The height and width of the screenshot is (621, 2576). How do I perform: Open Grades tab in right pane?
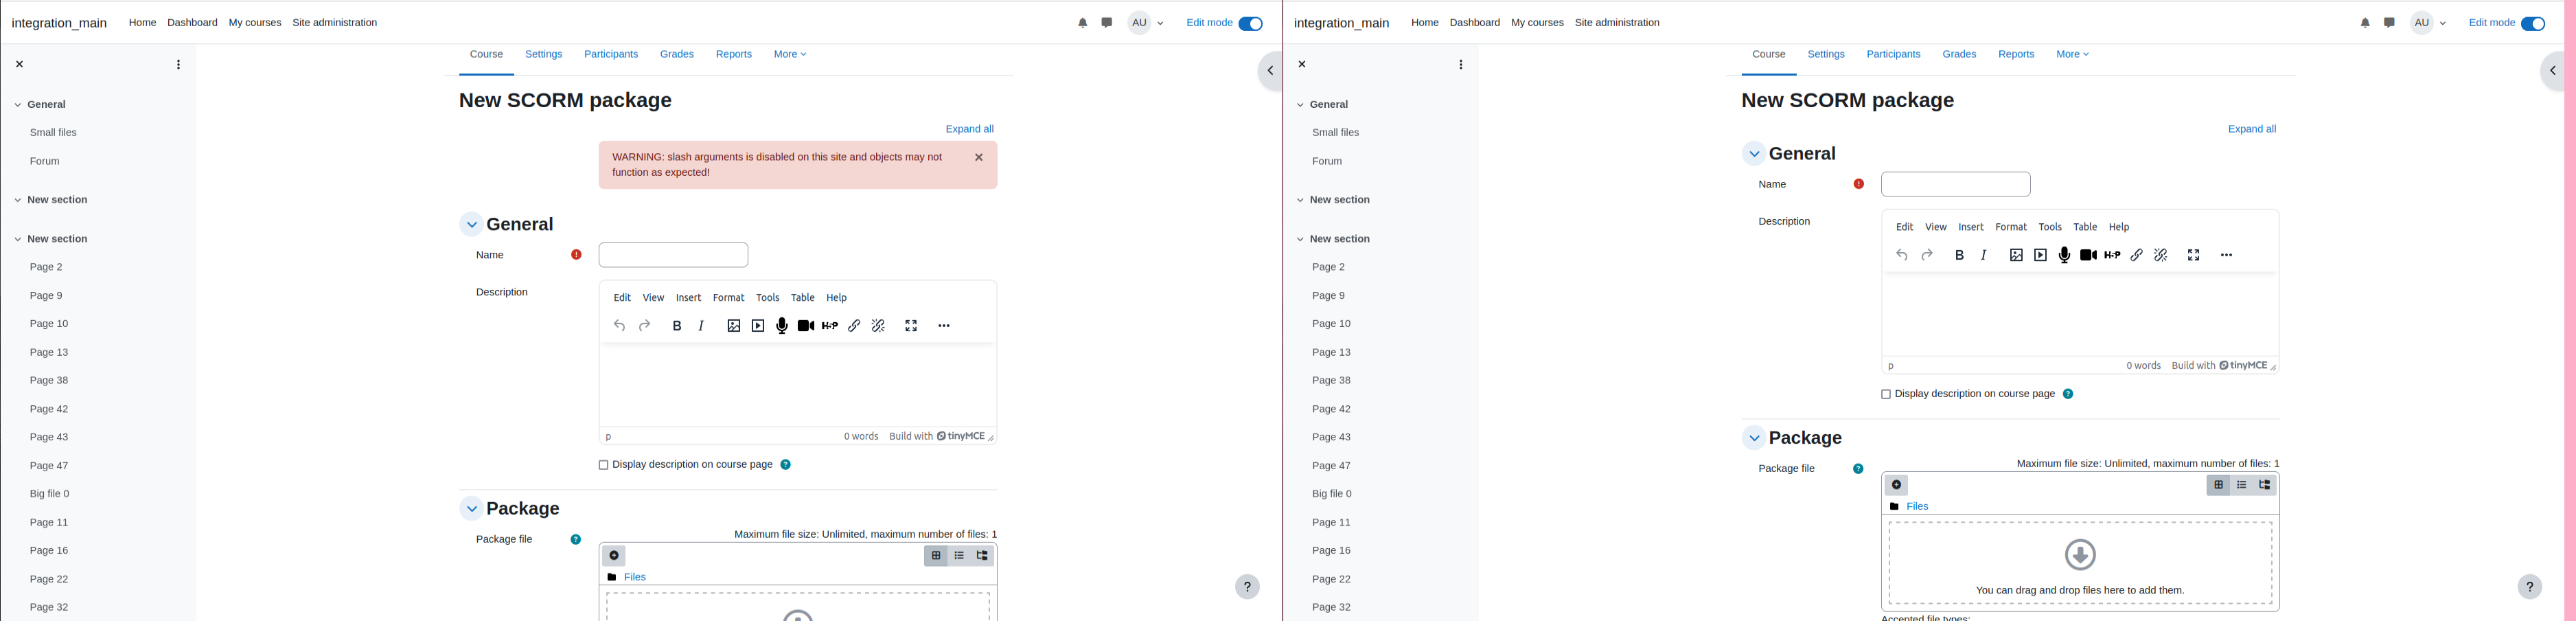(1959, 54)
